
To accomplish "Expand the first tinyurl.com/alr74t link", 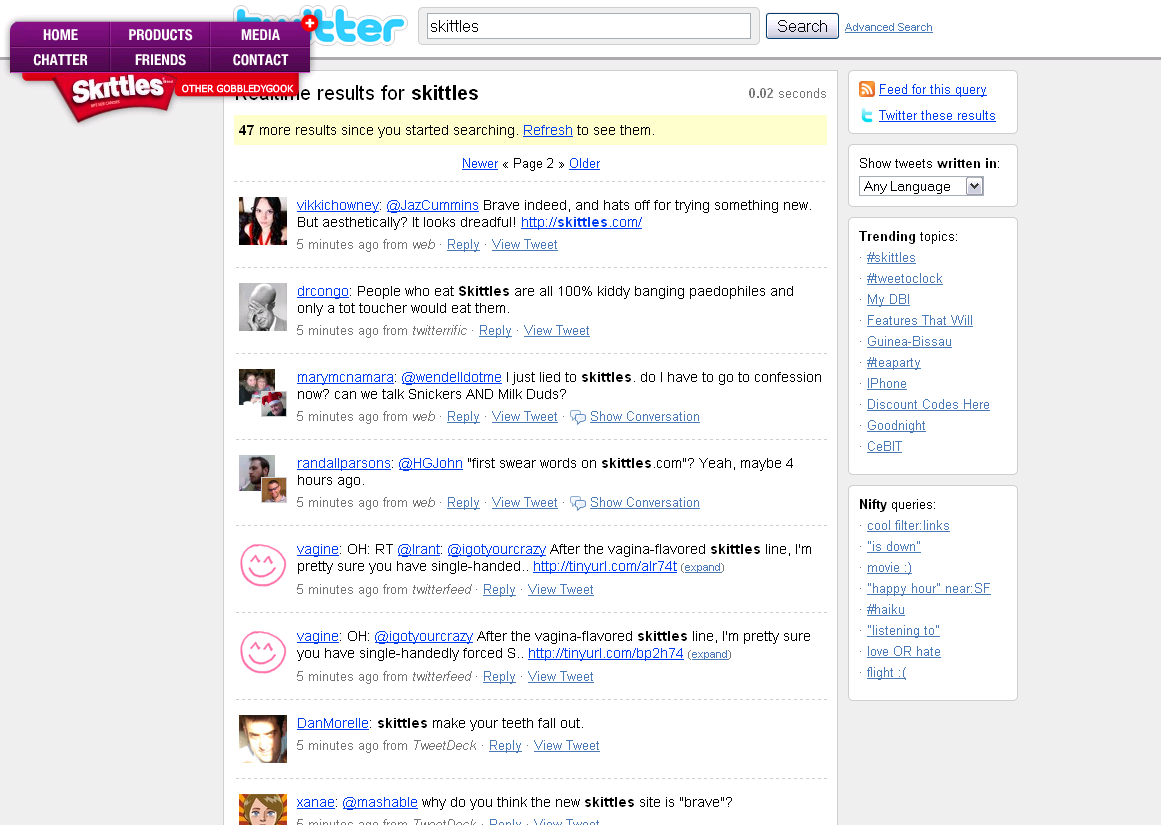I will click(702, 568).
